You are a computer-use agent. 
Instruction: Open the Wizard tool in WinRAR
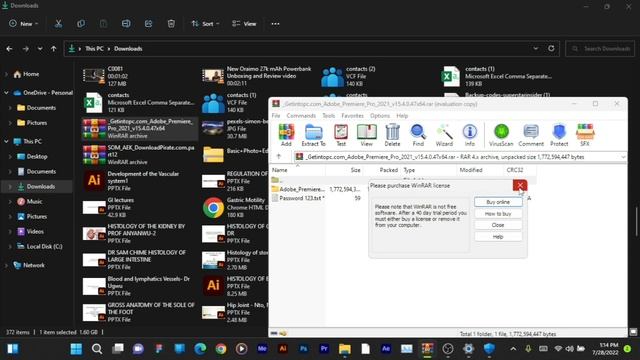pos(444,135)
